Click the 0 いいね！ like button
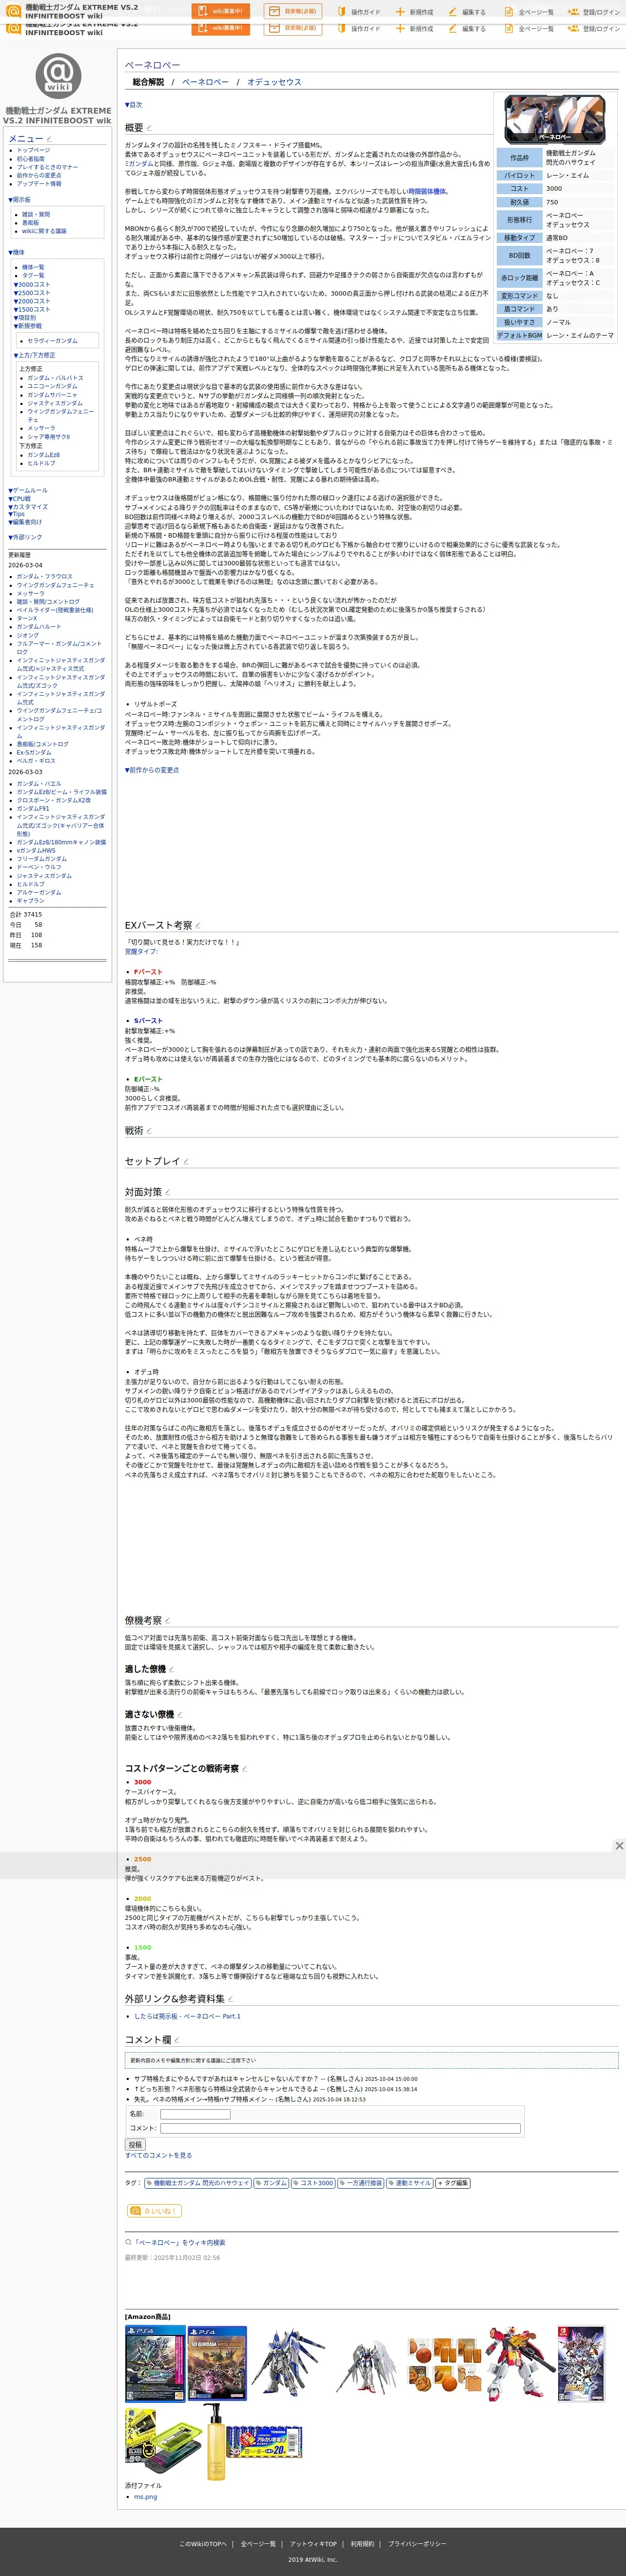Screen dimensions: 626x2576 click(x=154, y=2211)
